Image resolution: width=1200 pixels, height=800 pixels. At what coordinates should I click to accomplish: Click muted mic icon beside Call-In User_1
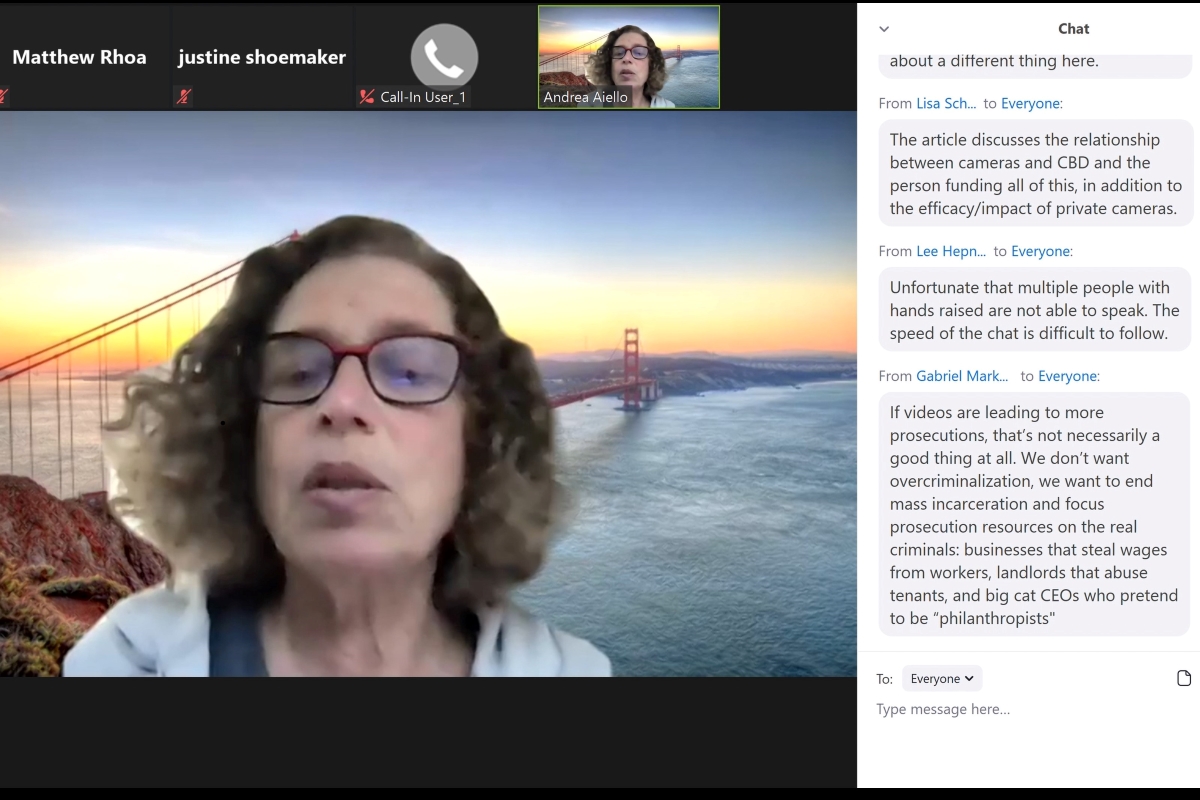367,97
